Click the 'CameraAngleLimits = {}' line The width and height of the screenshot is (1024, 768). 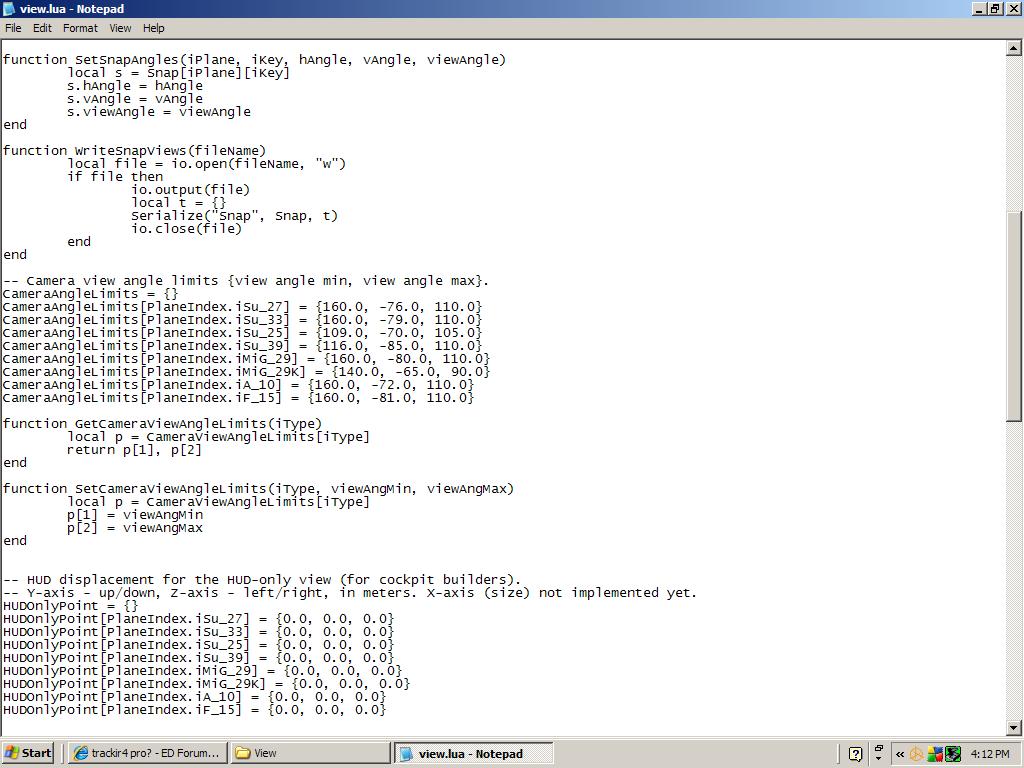coord(90,294)
